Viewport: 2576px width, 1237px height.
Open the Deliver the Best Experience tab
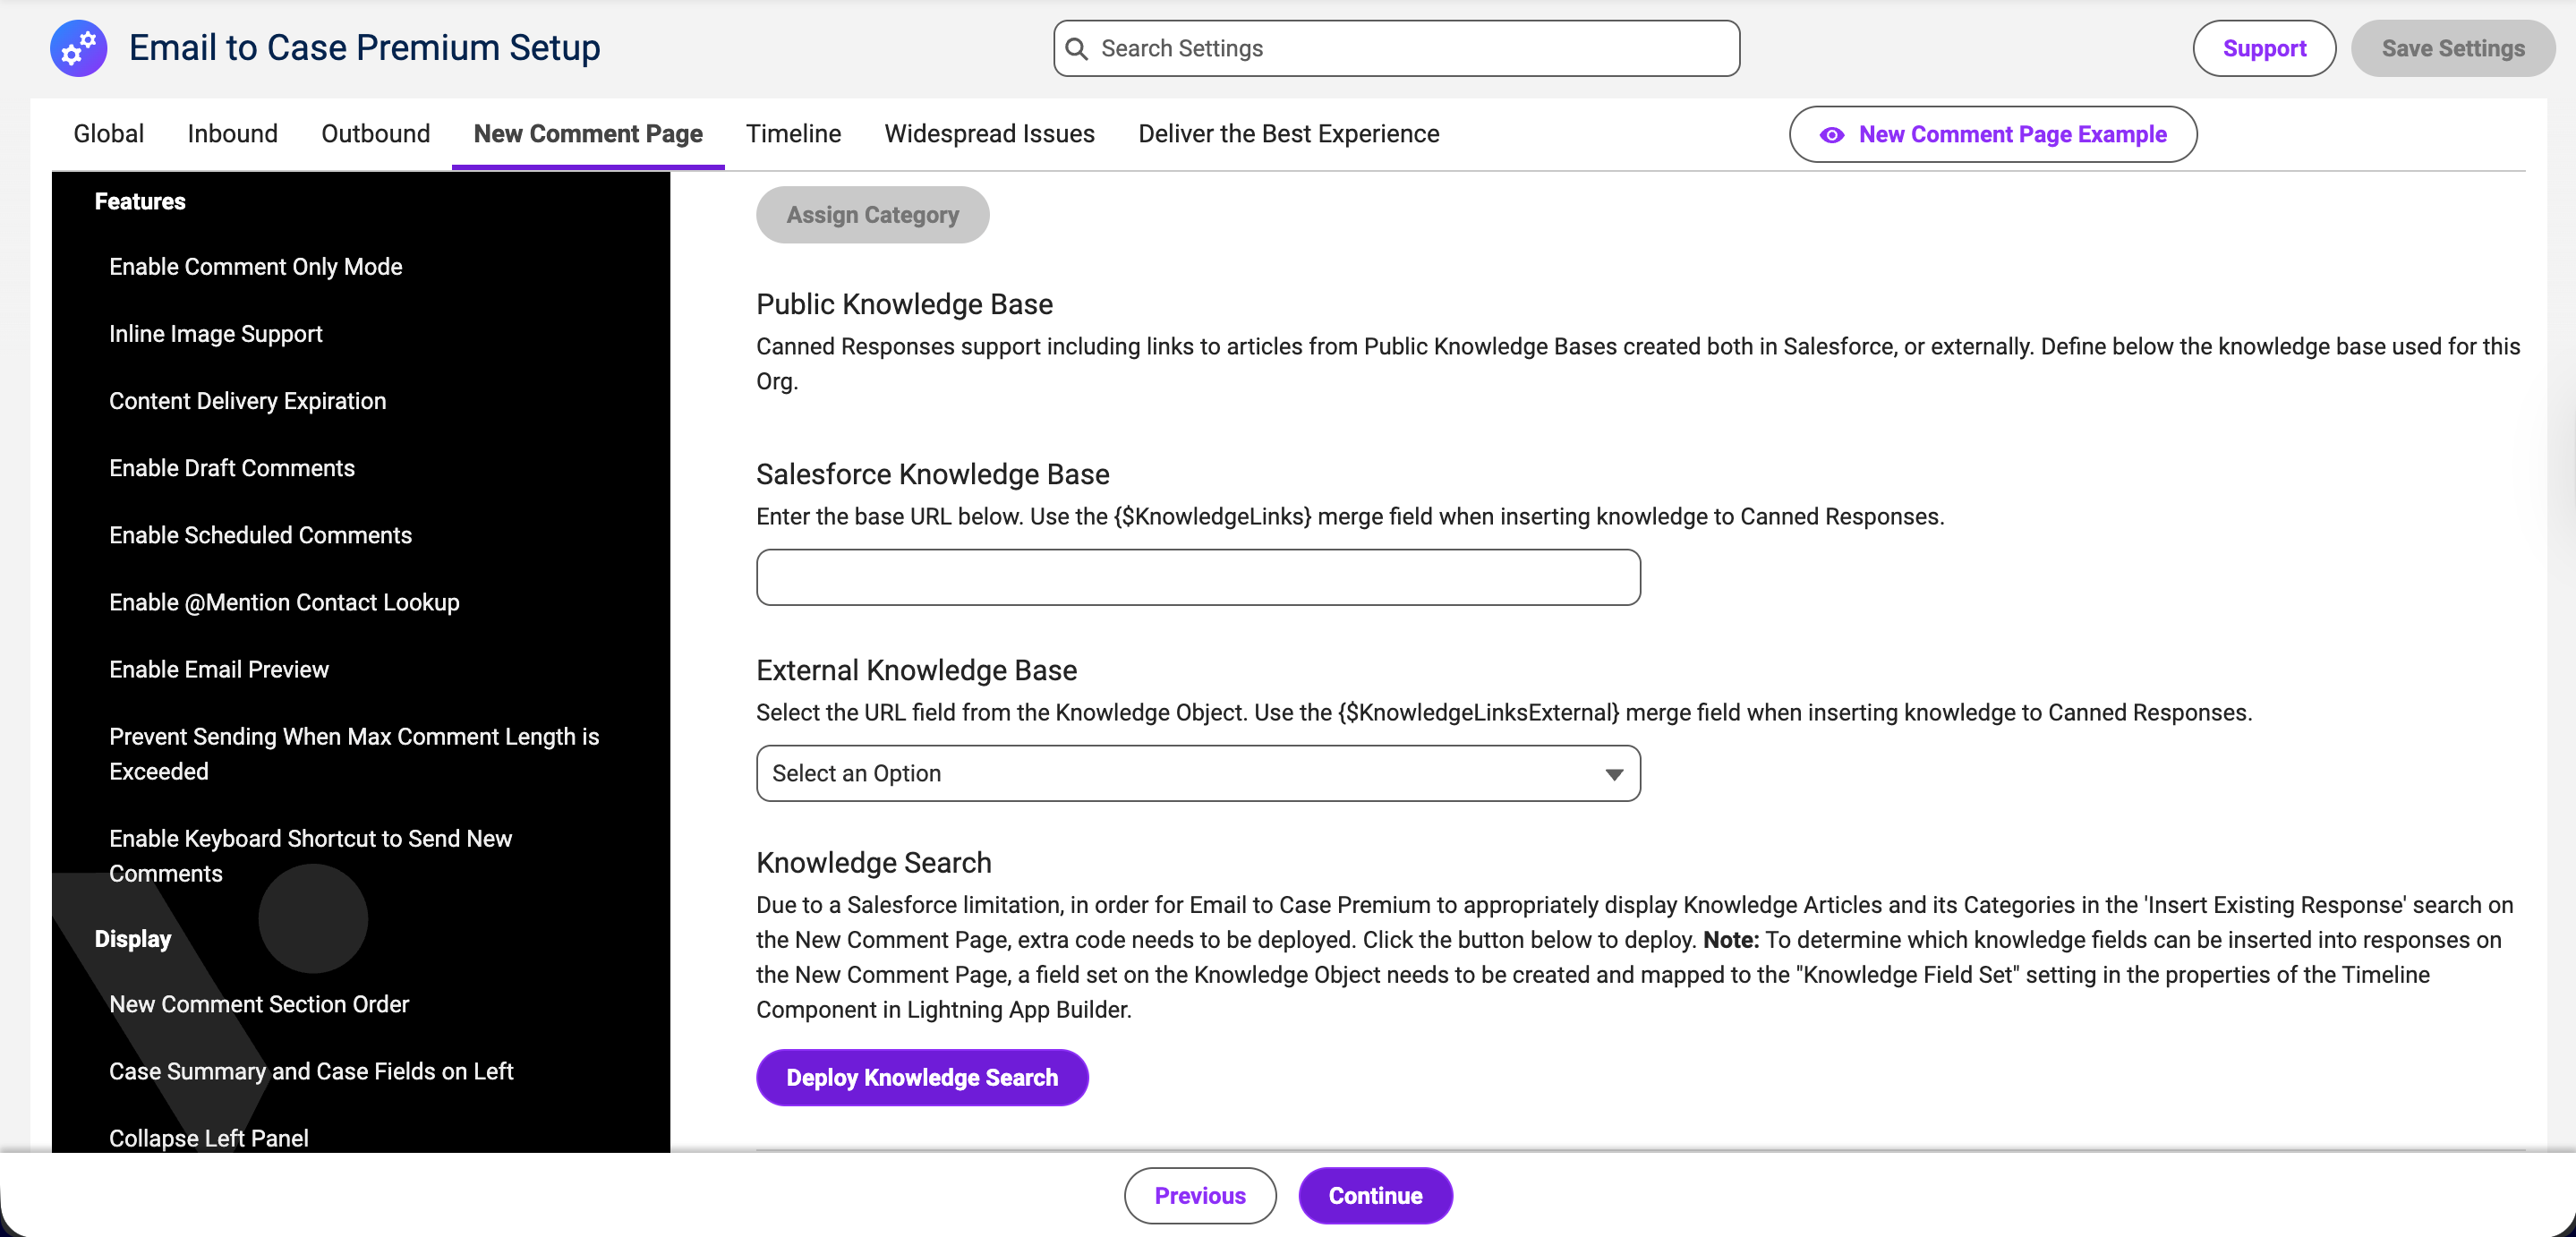[x=1288, y=134]
